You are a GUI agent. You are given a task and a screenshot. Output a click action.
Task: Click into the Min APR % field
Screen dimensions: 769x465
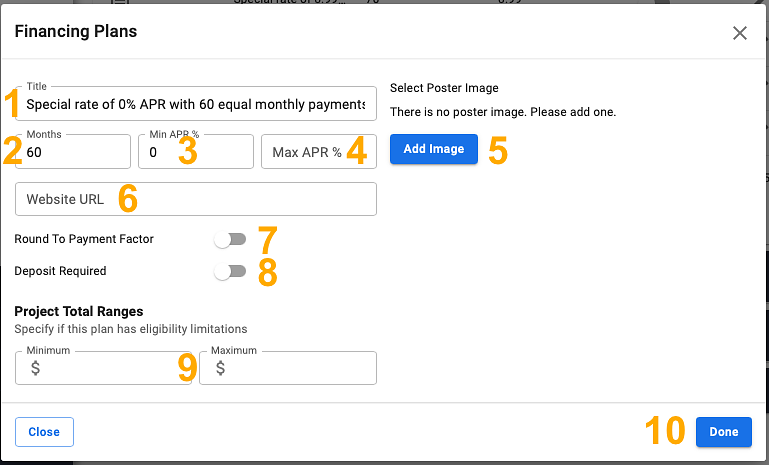tap(196, 152)
